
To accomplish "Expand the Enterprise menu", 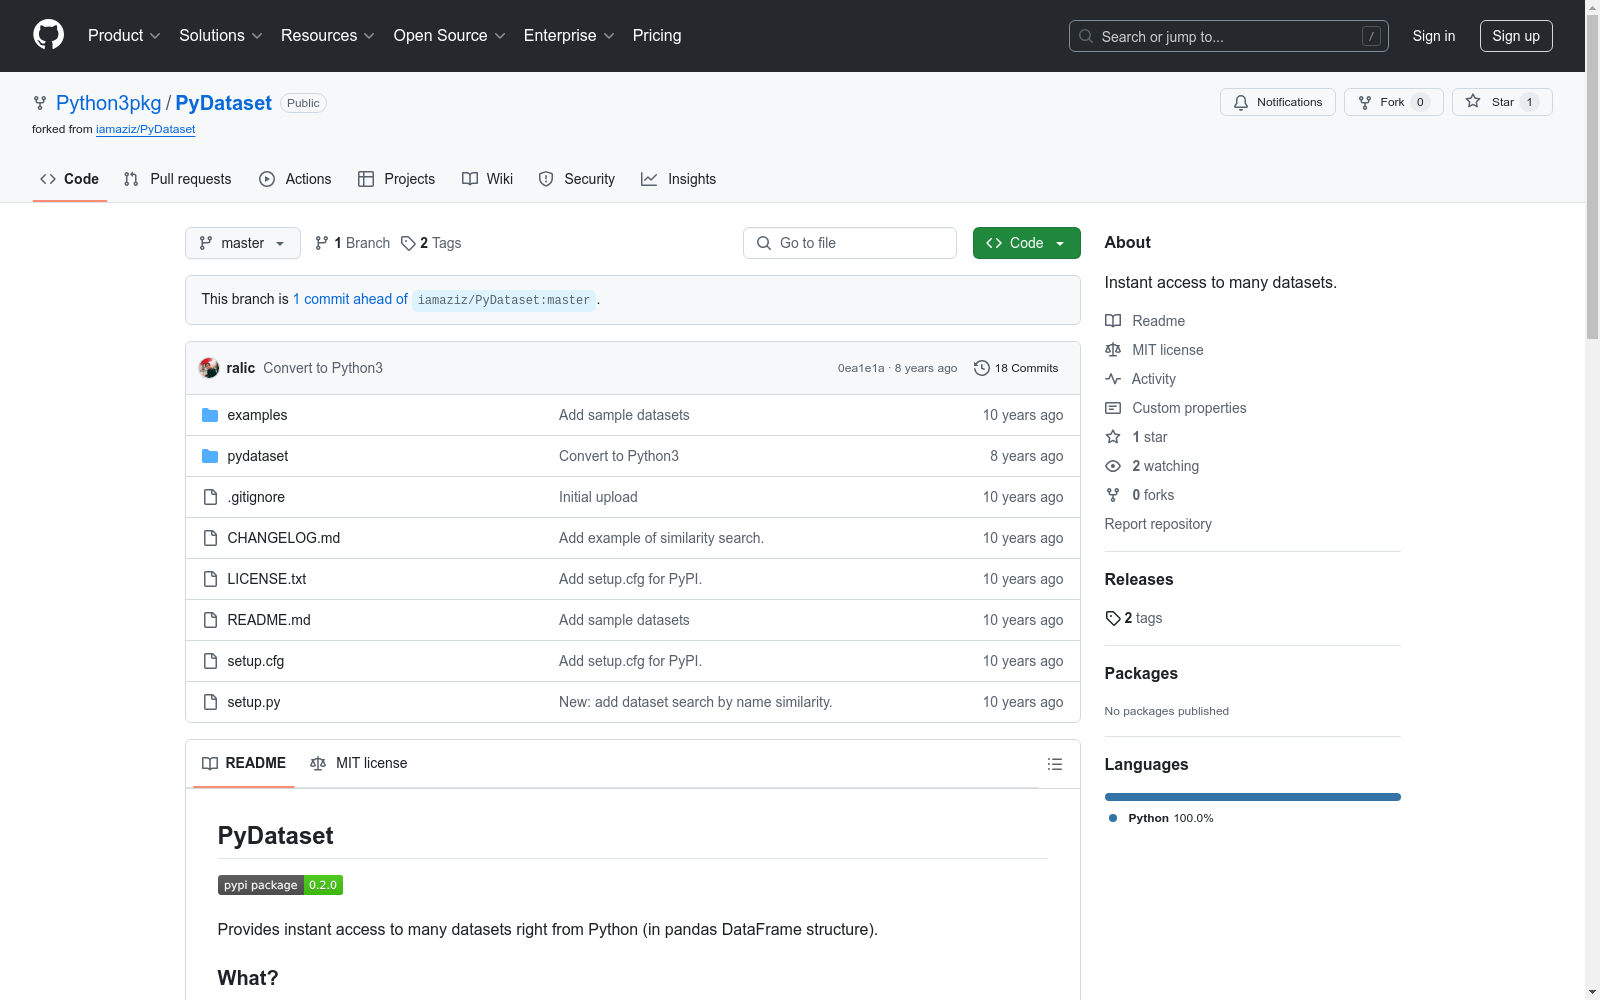I will [x=569, y=36].
